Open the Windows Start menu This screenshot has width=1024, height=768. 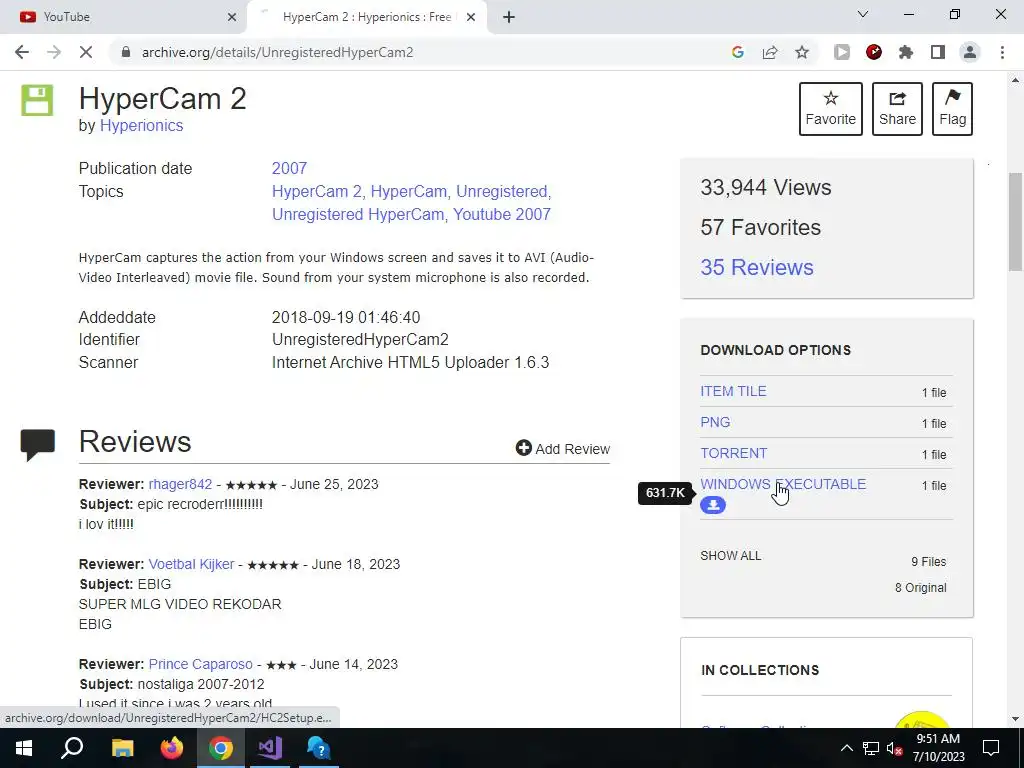(x=24, y=748)
